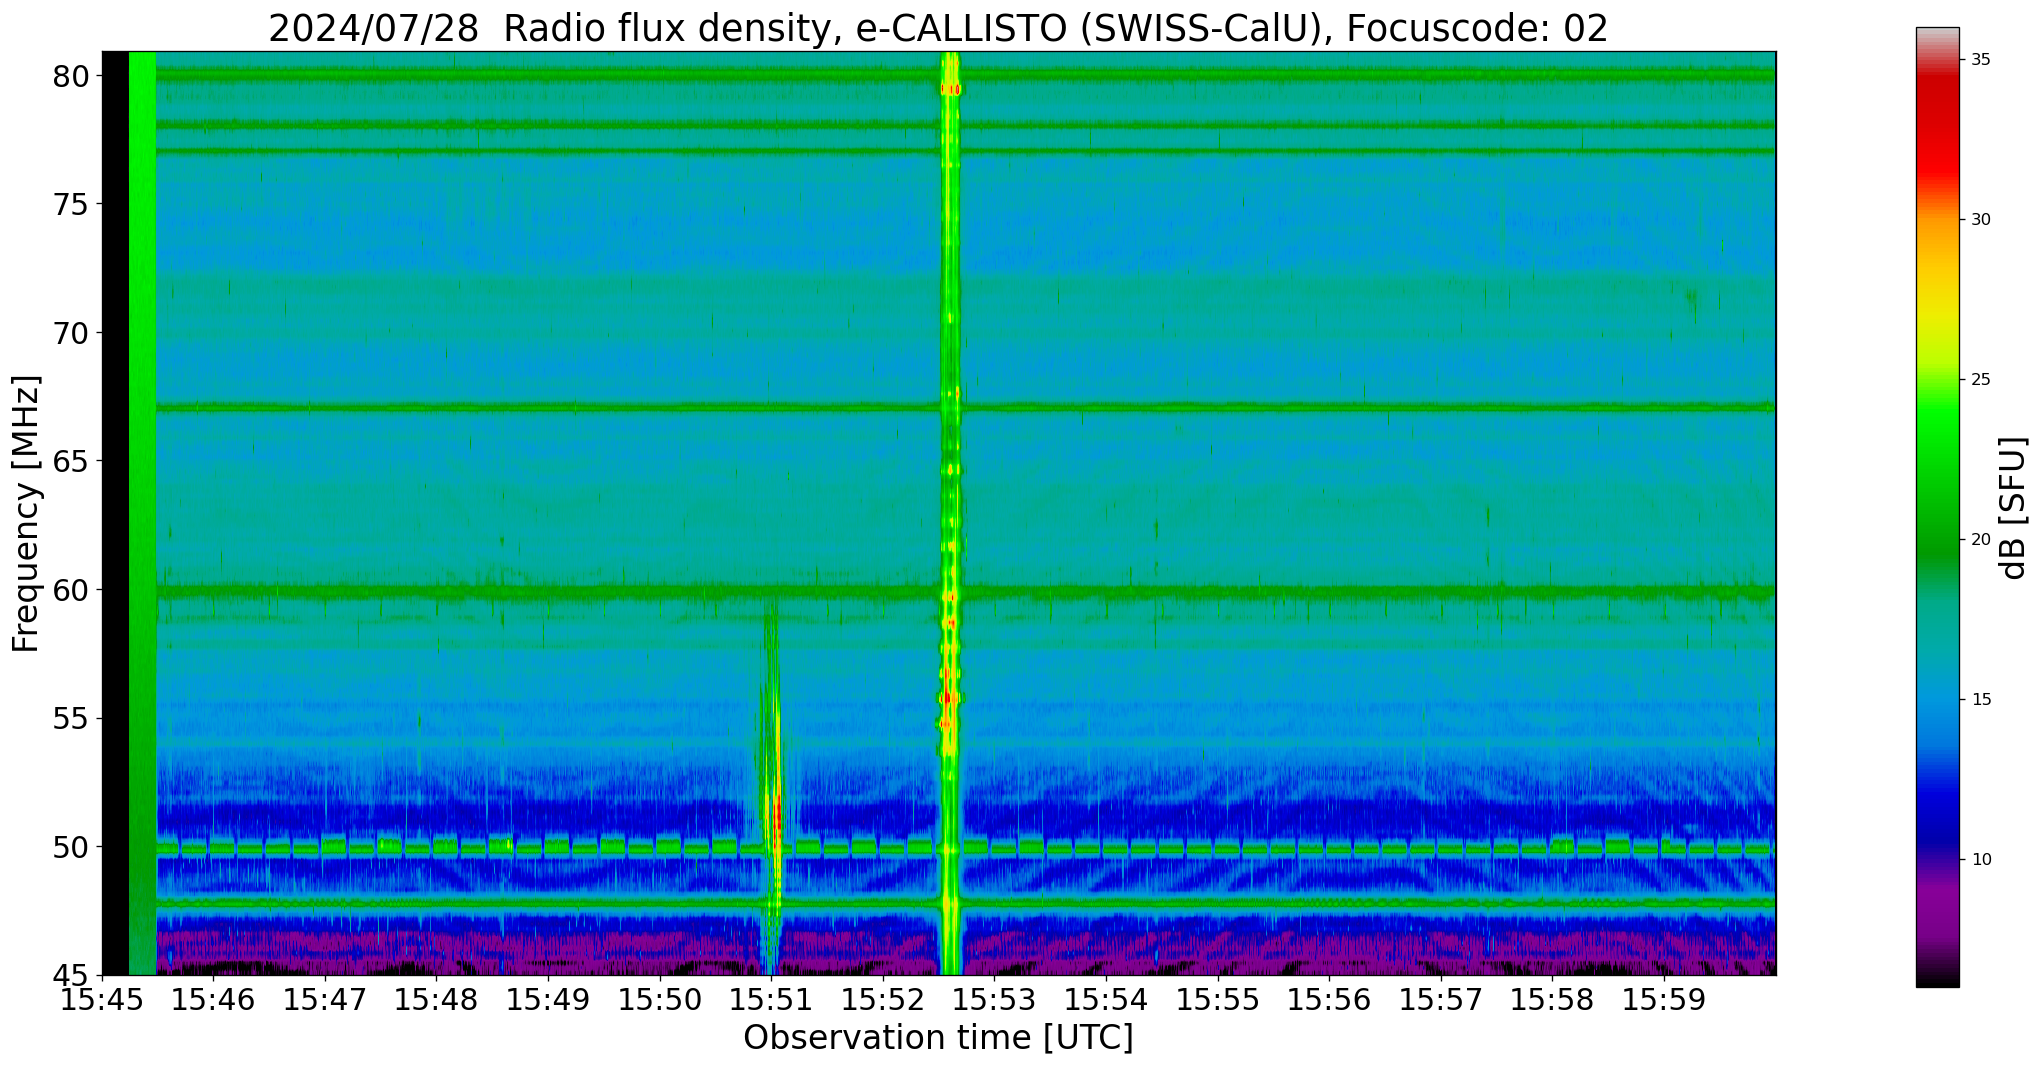Click the colorbar tick label 10
The image size is (2043, 1067).
pyautogui.click(x=1980, y=860)
